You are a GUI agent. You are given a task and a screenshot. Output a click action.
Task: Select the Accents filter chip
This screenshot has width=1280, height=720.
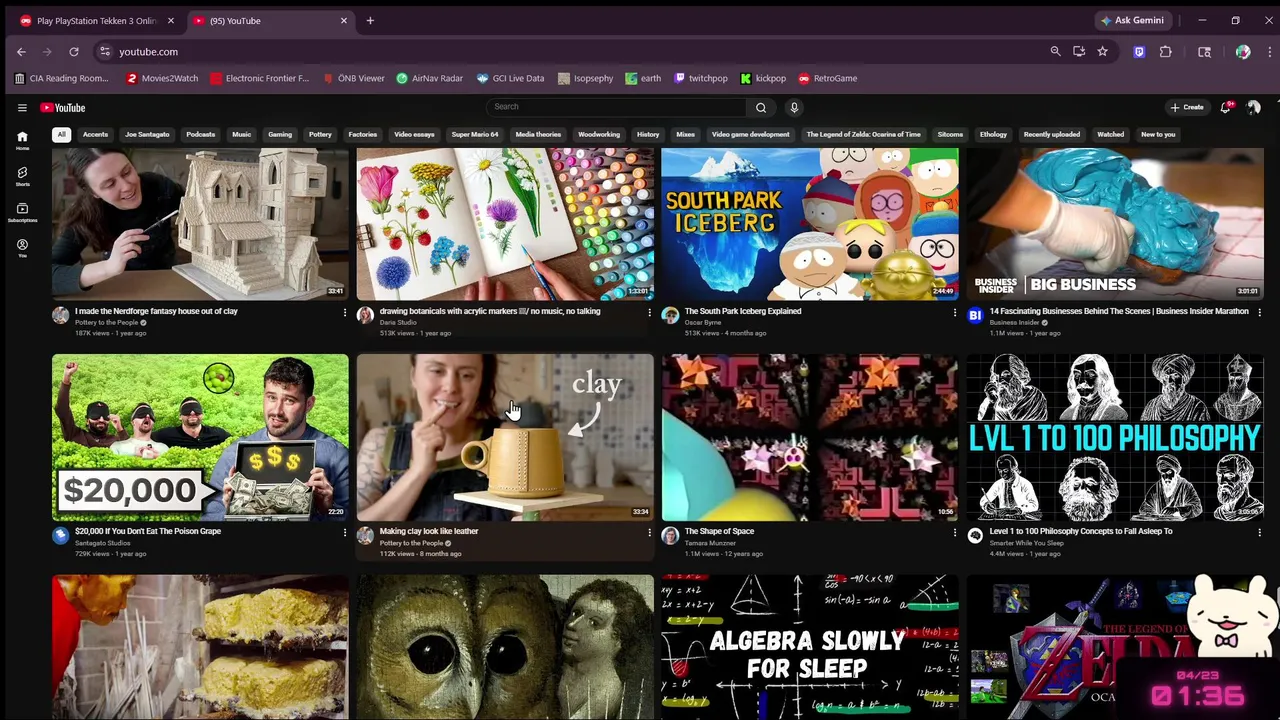pos(95,134)
